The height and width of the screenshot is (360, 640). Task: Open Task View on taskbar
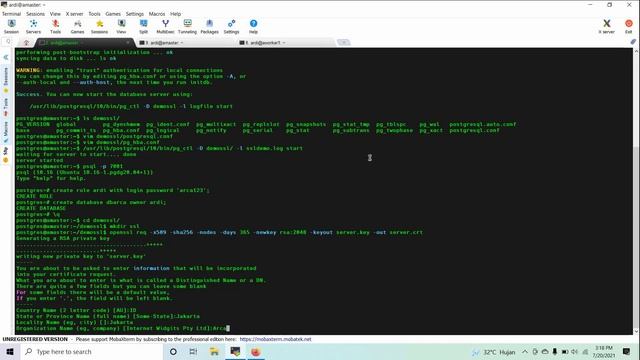pos(193,352)
